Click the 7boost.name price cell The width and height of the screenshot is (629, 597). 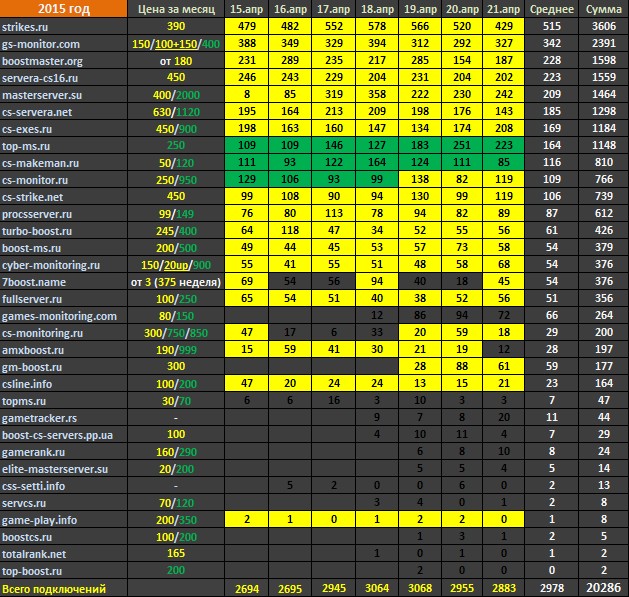(x=176, y=282)
